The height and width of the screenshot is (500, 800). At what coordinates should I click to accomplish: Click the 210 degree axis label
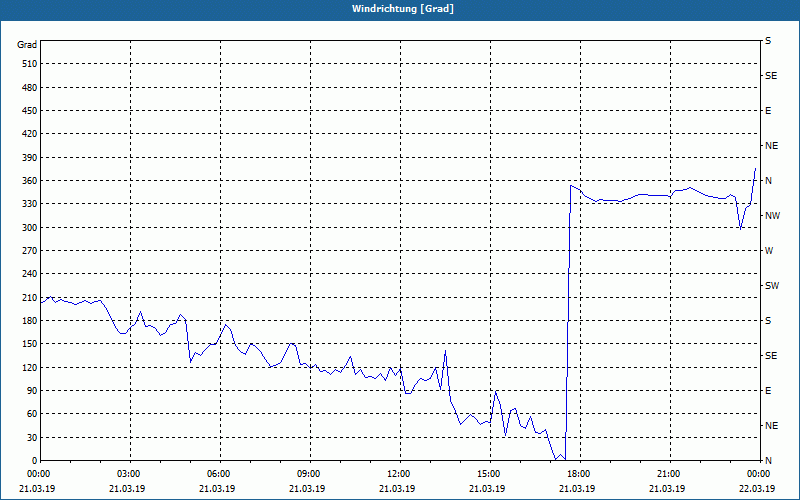[x=30, y=297]
